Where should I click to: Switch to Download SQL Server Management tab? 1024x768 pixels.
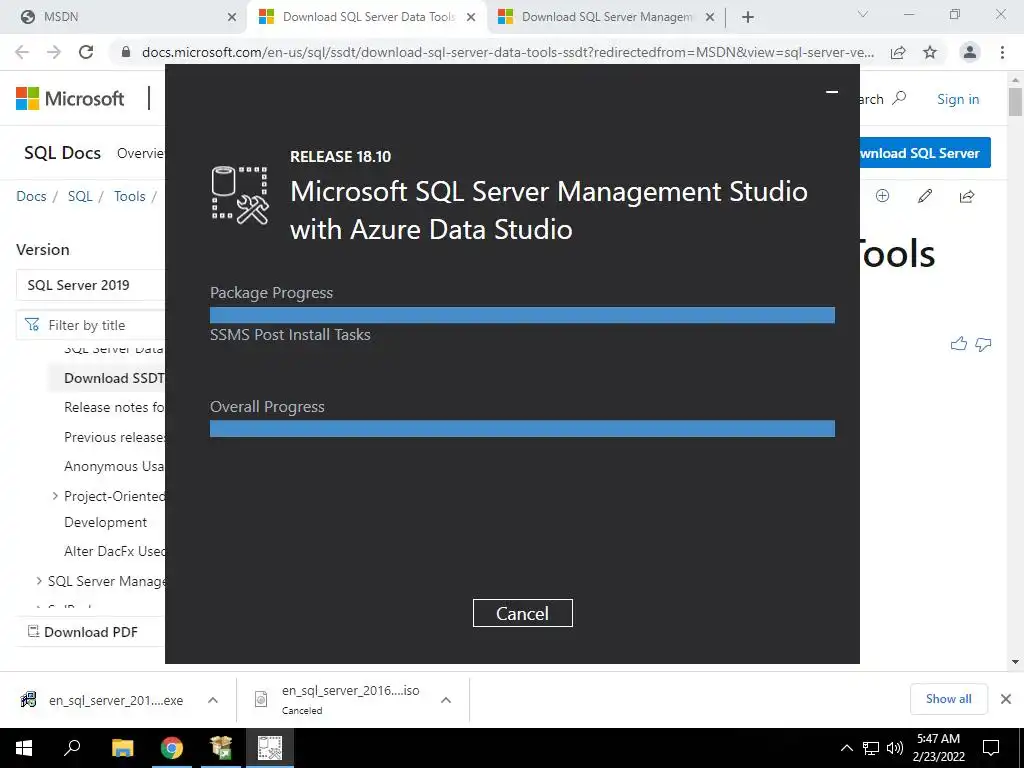coord(606,17)
